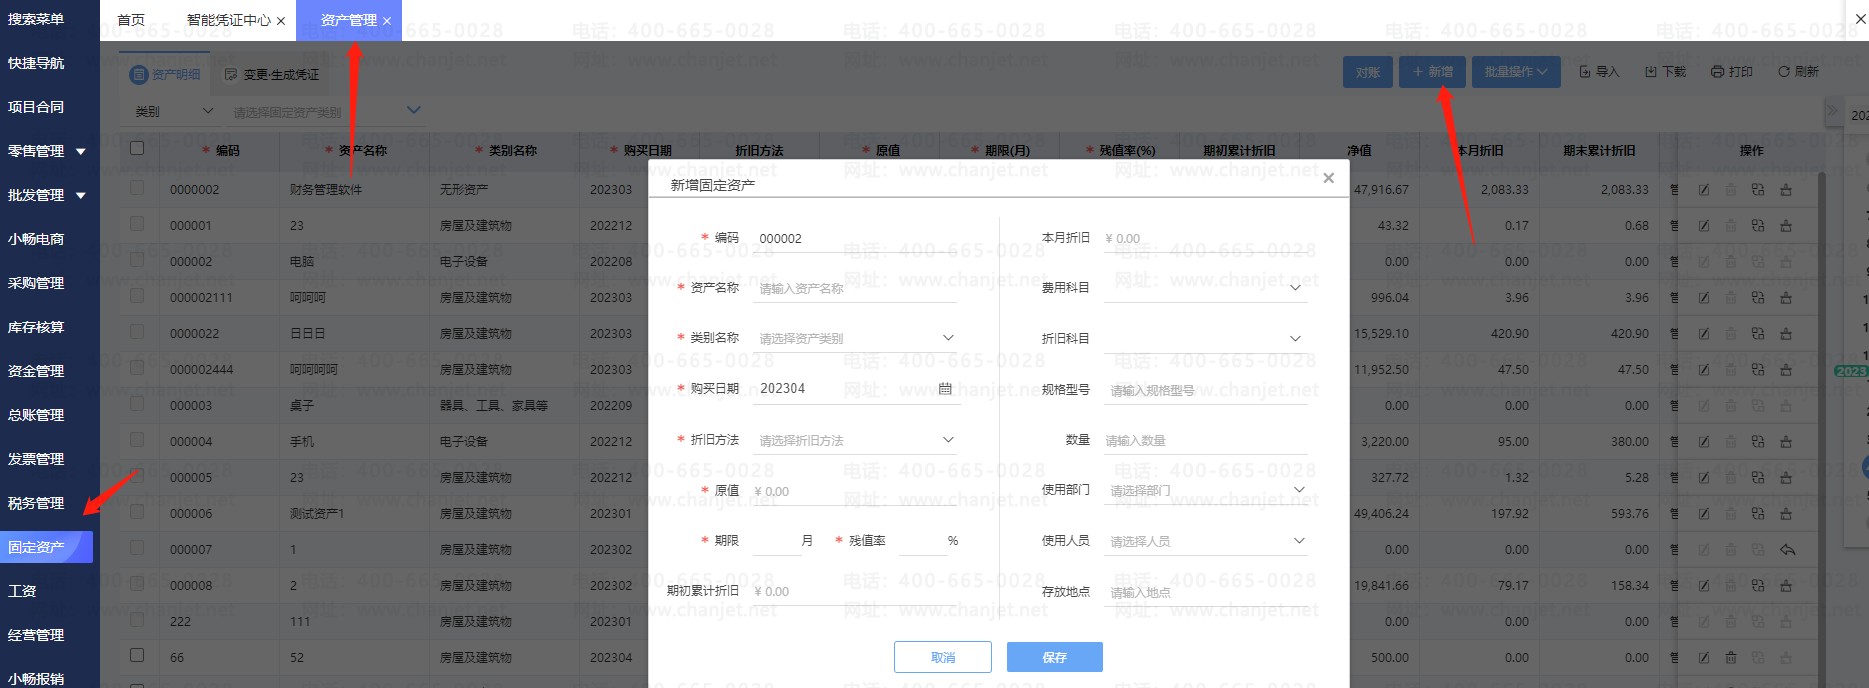Click the dispose icon in row 0000002
This screenshot has width=1869, height=688.
click(x=1786, y=190)
